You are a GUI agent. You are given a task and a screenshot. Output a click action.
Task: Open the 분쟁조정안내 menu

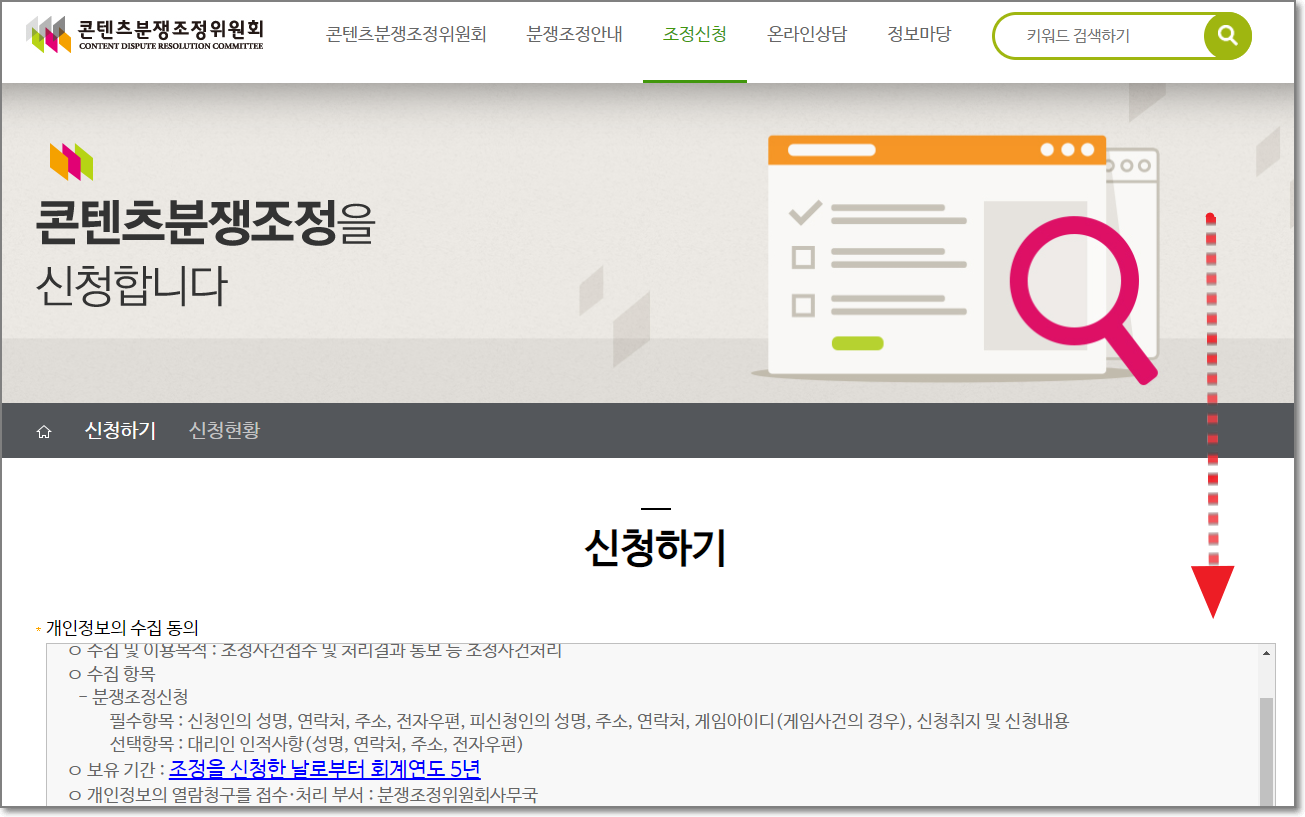573,33
